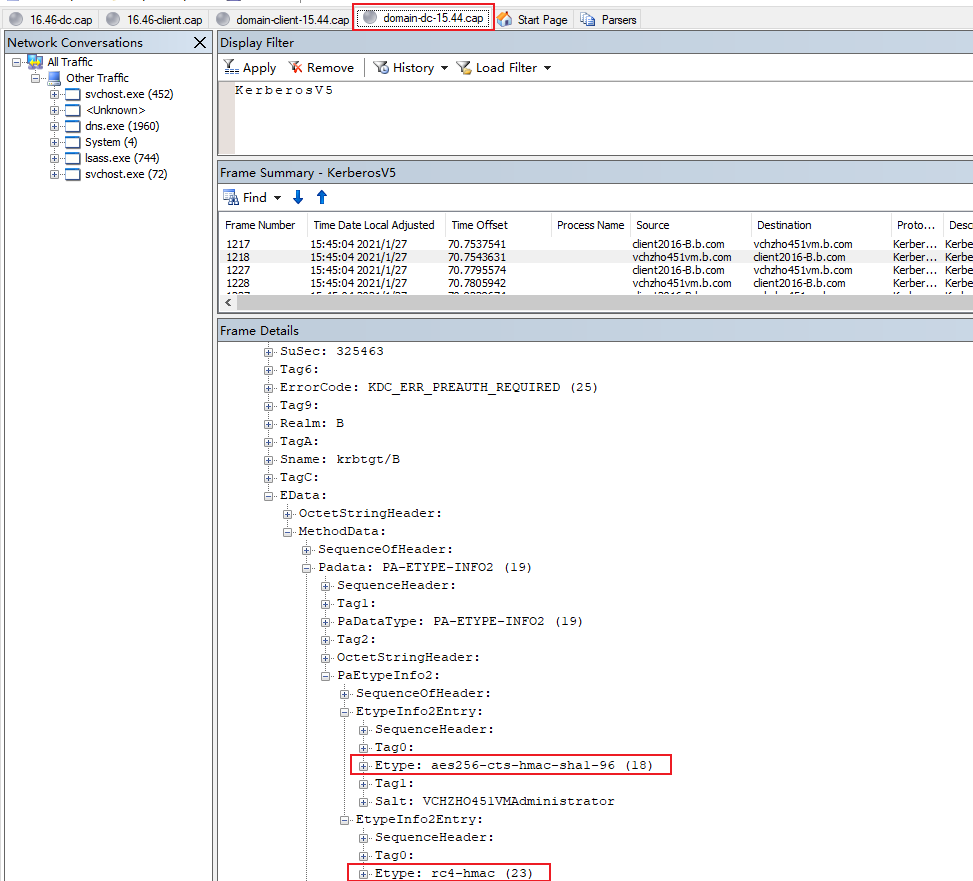Switch to the 16.46-client.cap tab

point(155,20)
